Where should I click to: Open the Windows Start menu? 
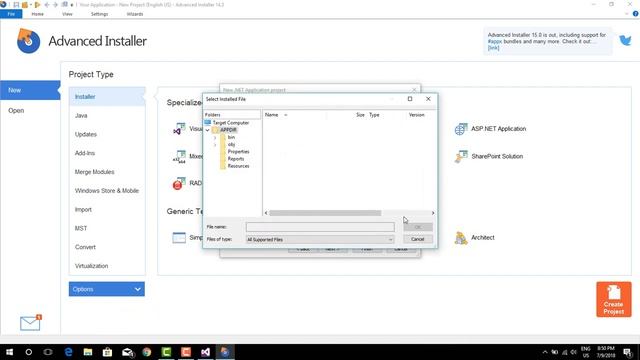click(9, 352)
